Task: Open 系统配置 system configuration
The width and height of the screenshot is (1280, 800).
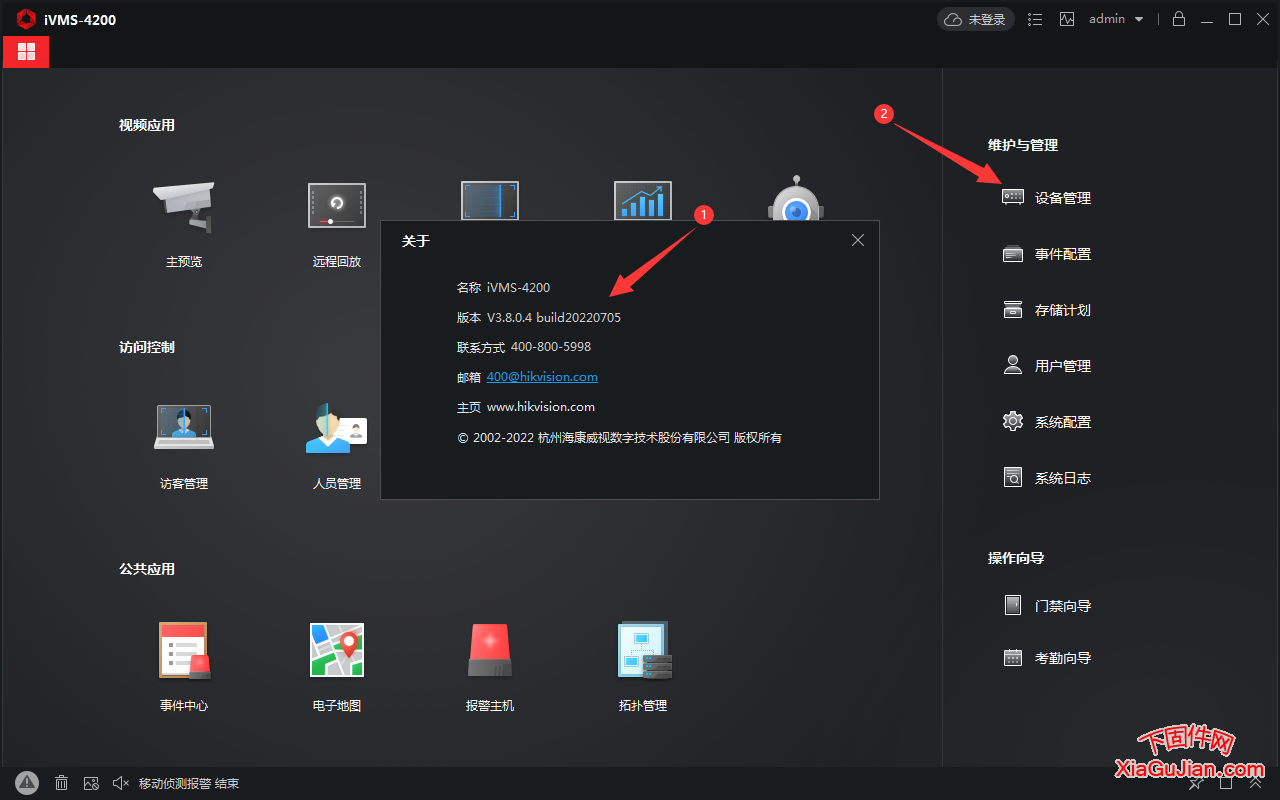Action: click(x=1047, y=422)
